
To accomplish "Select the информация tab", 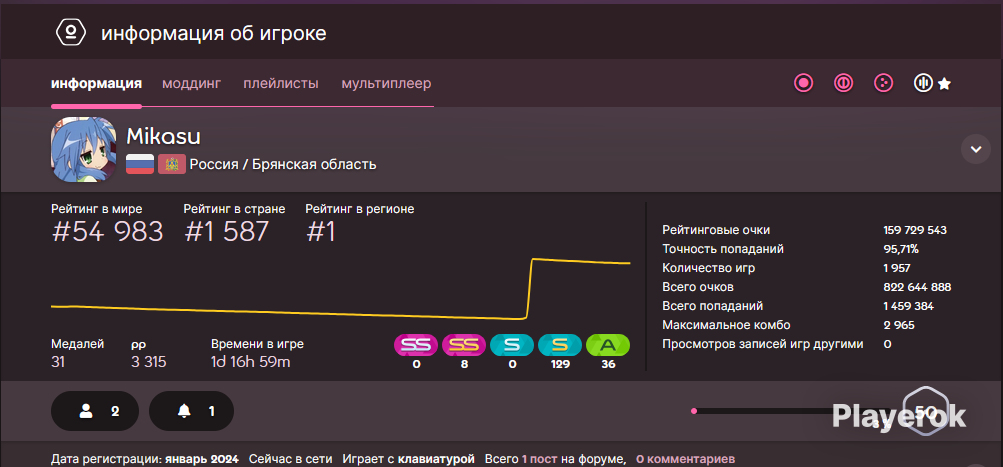I will tap(97, 83).
